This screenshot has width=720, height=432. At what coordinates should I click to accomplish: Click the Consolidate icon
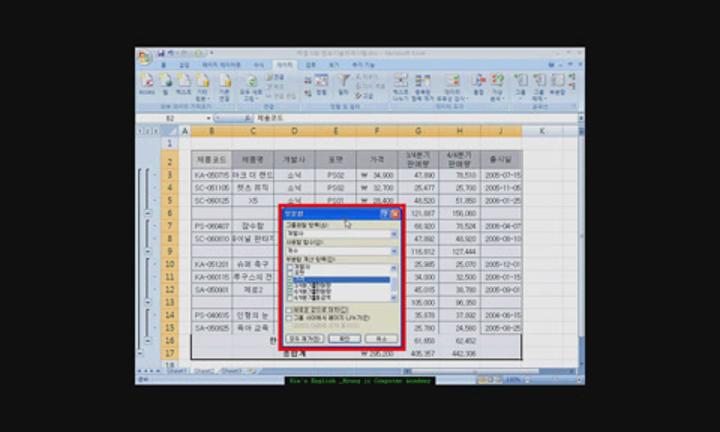[478, 84]
